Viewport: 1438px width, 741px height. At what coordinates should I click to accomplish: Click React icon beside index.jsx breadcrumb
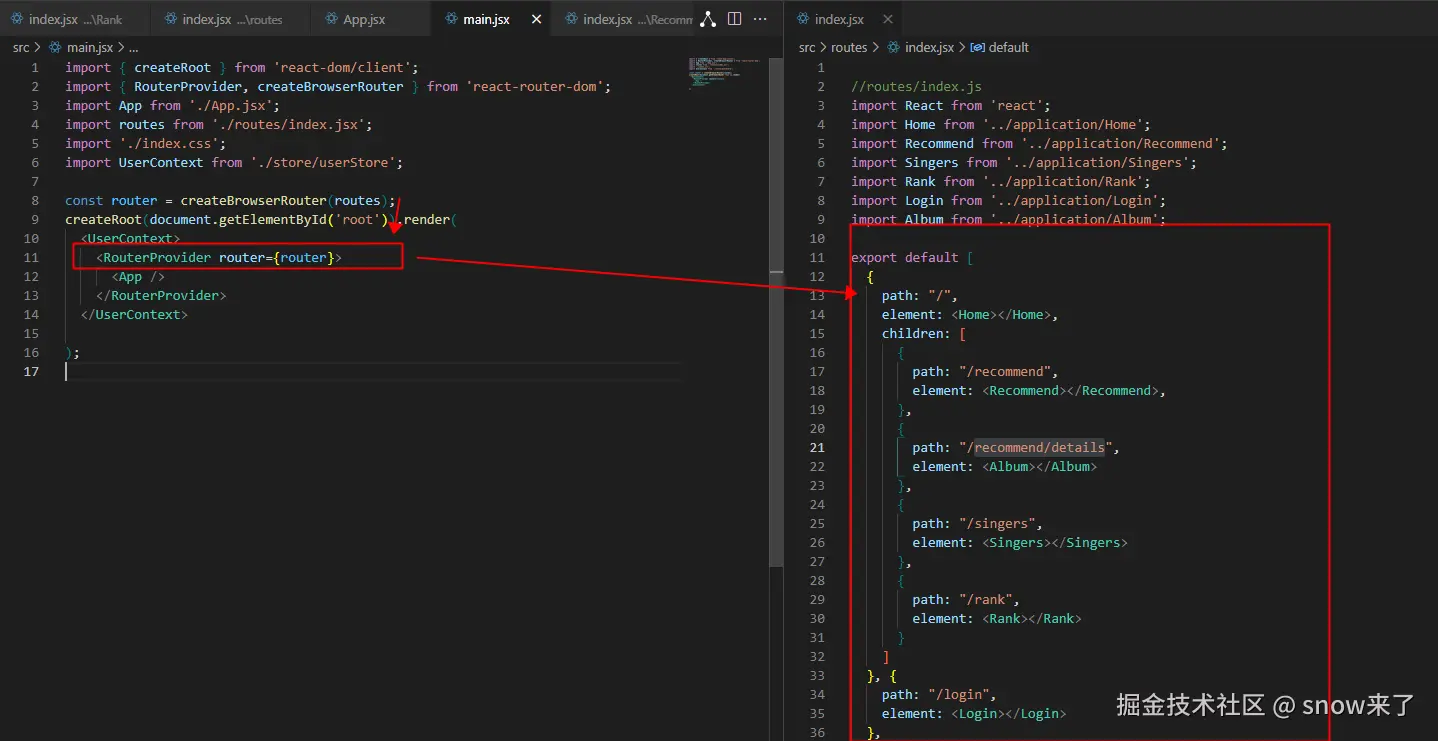(x=893, y=47)
